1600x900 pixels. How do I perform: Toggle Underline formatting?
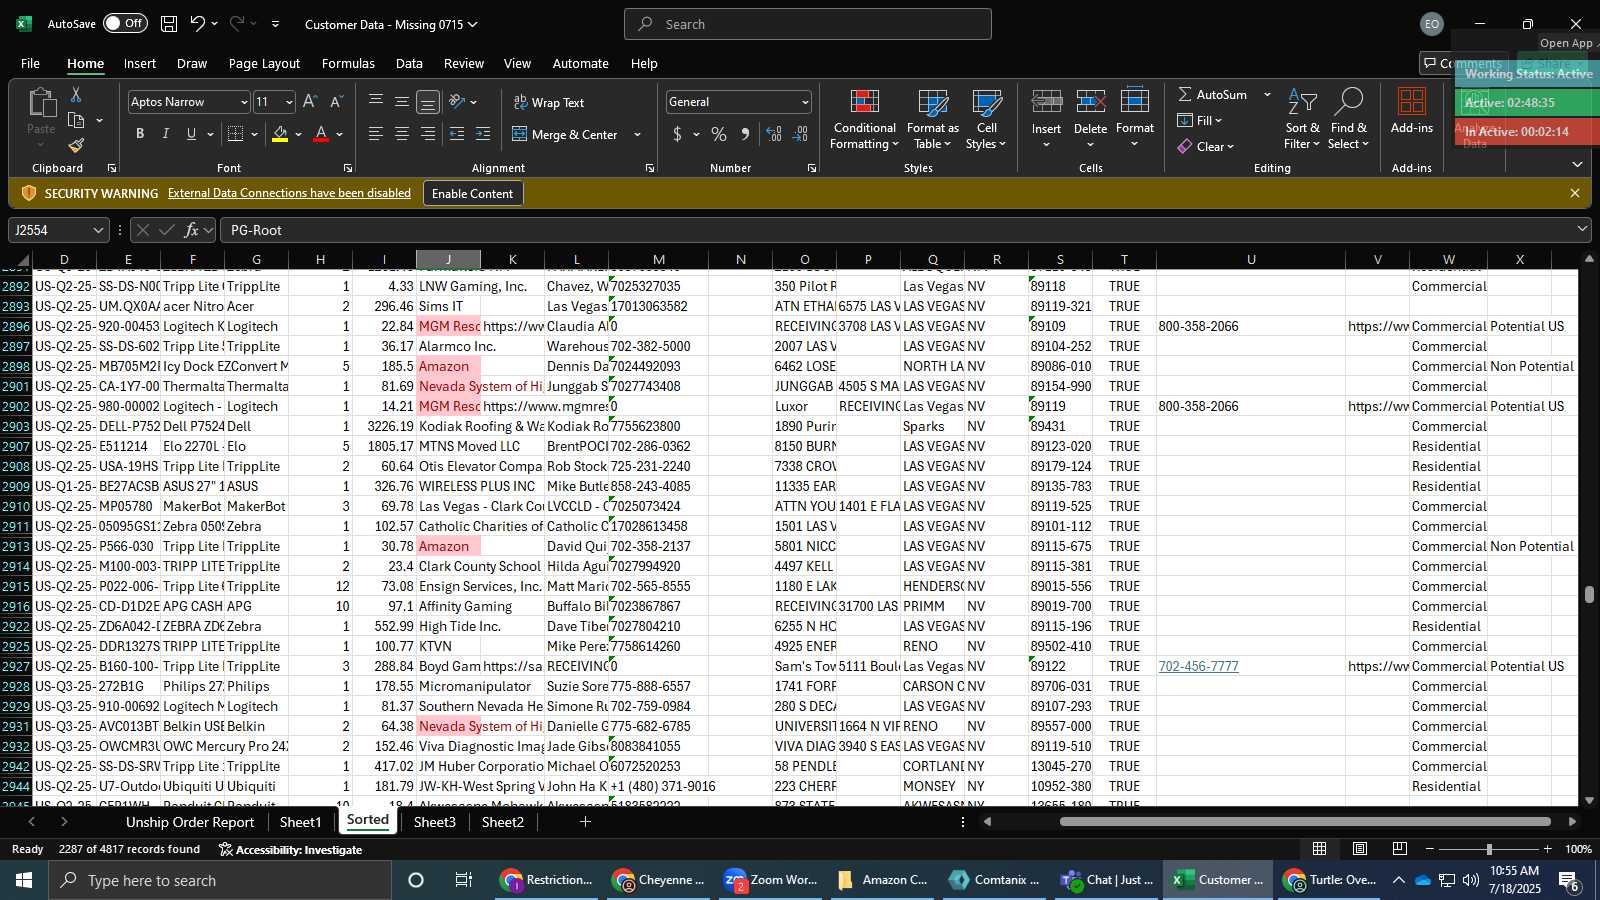[191, 134]
